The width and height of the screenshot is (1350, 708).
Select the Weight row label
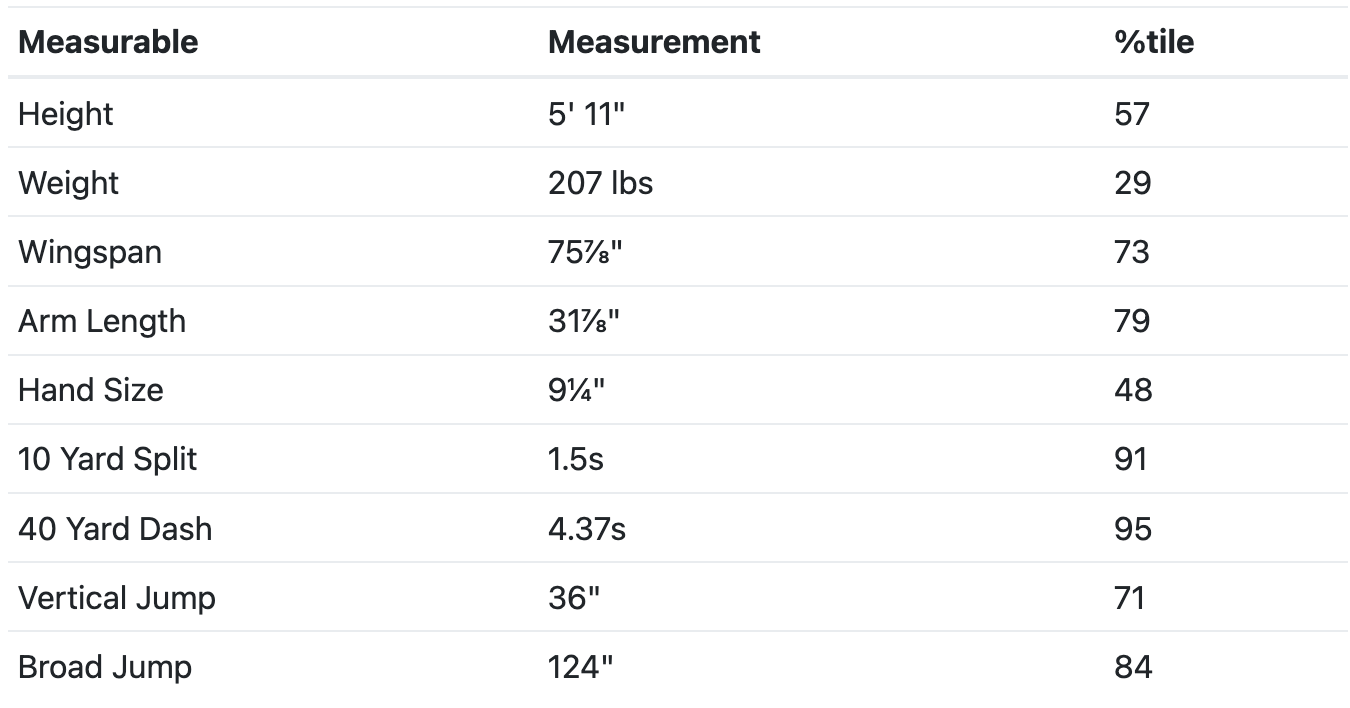68,183
